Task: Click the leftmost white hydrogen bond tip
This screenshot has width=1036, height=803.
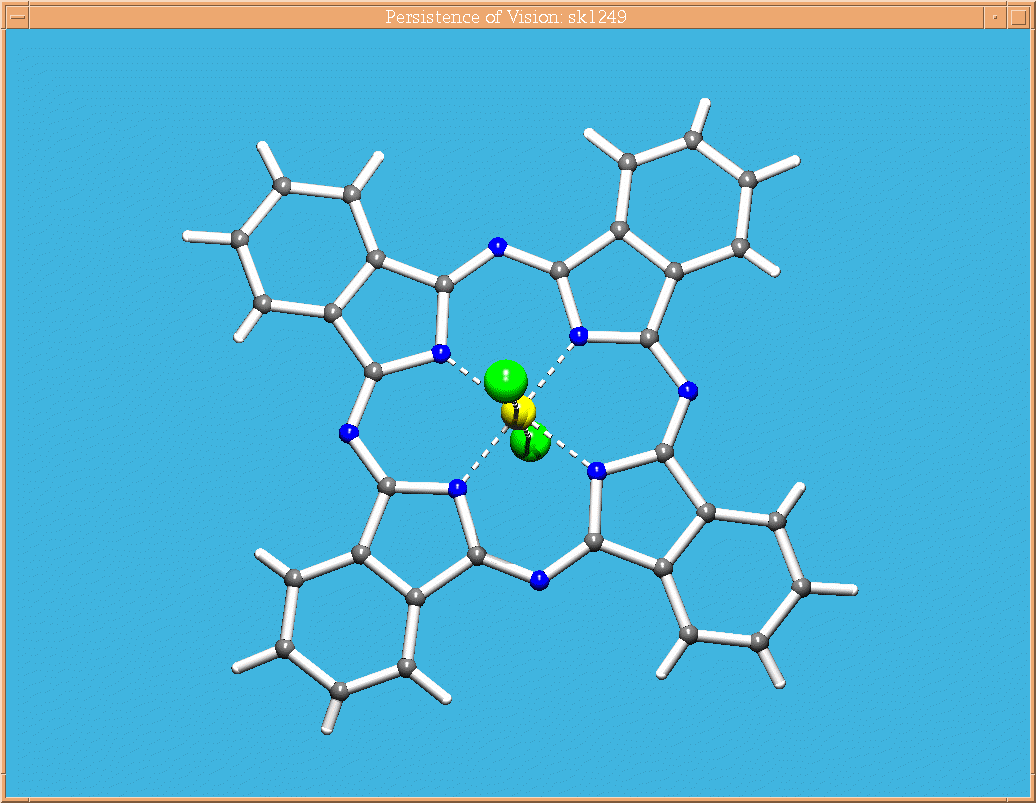Action: (188, 236)
